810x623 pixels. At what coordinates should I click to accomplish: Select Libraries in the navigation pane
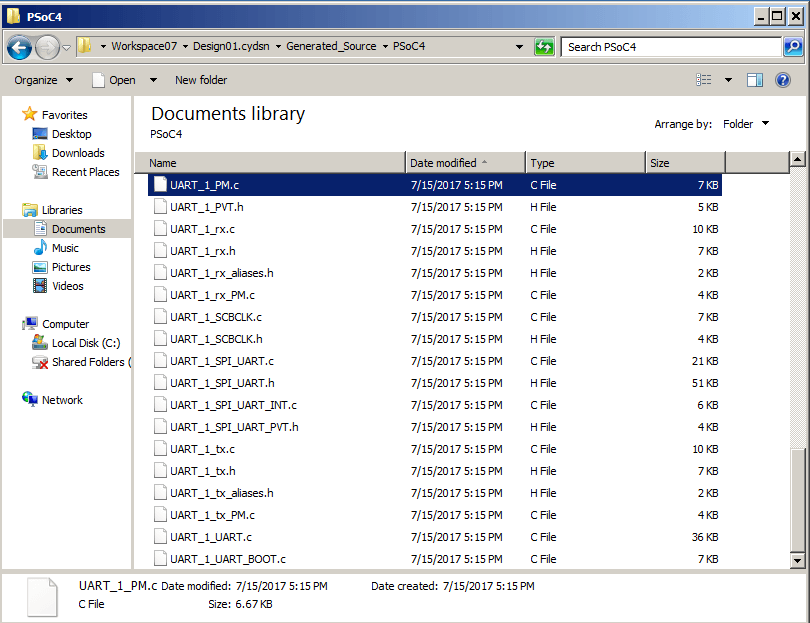[62, 210]
